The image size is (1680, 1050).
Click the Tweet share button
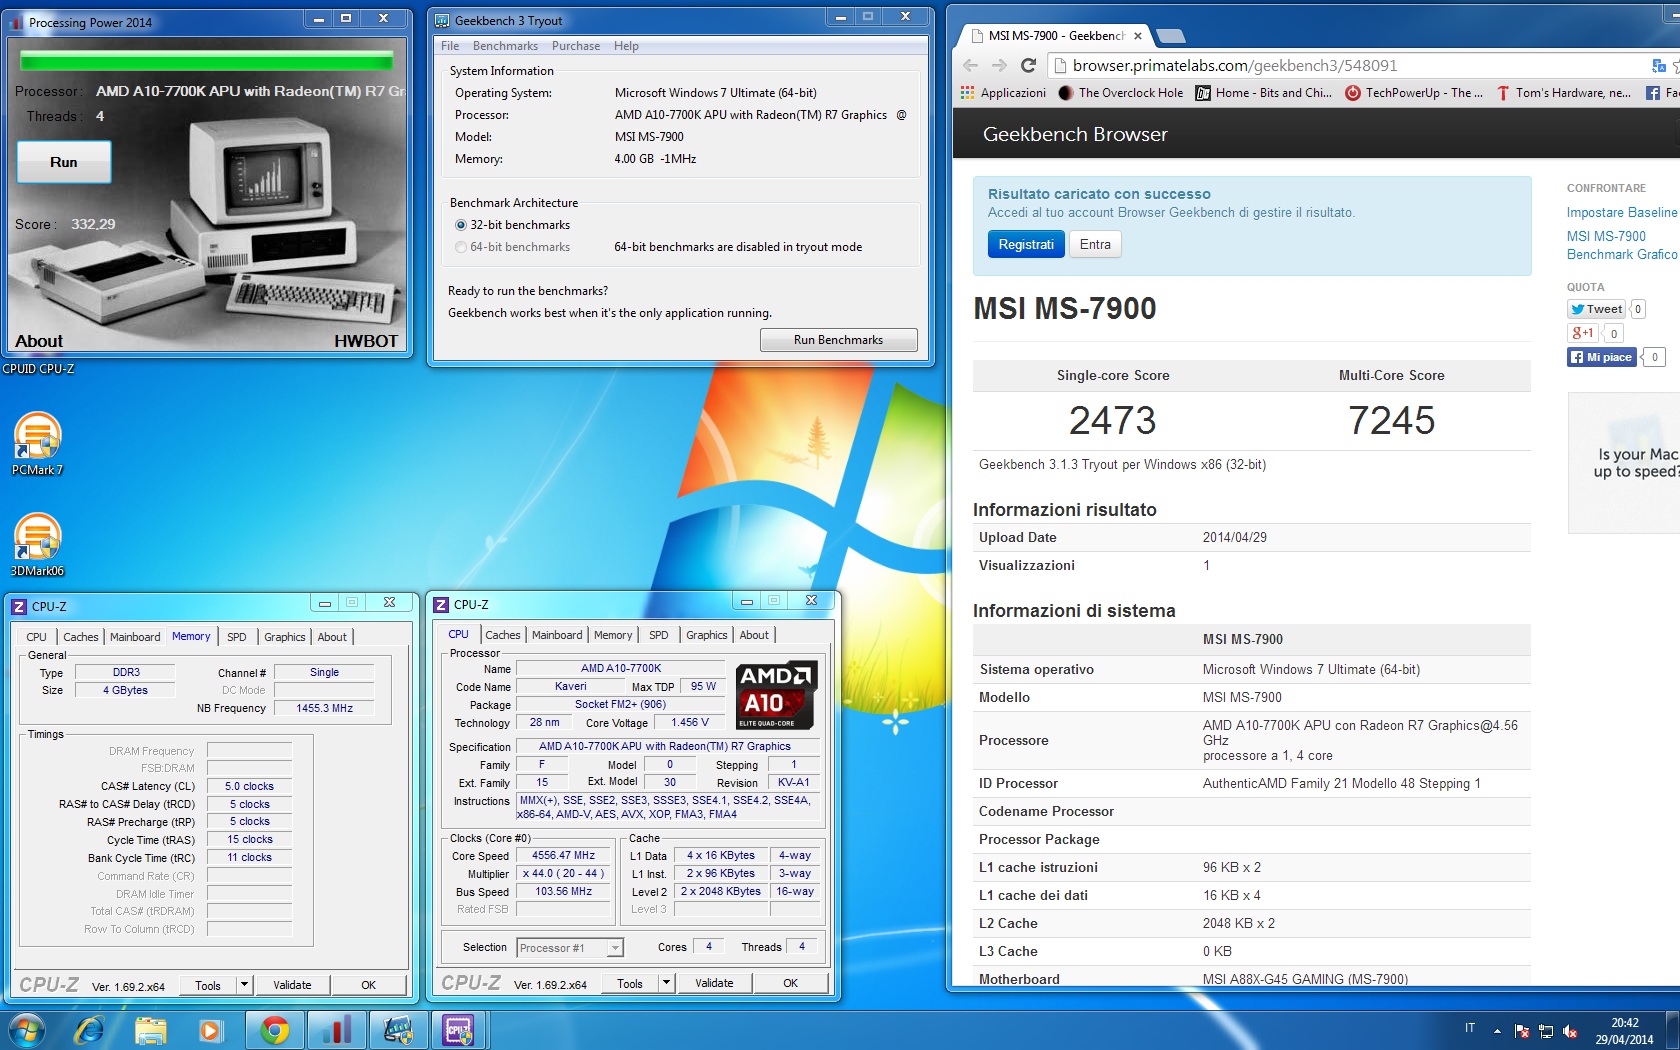point(1596,309)
